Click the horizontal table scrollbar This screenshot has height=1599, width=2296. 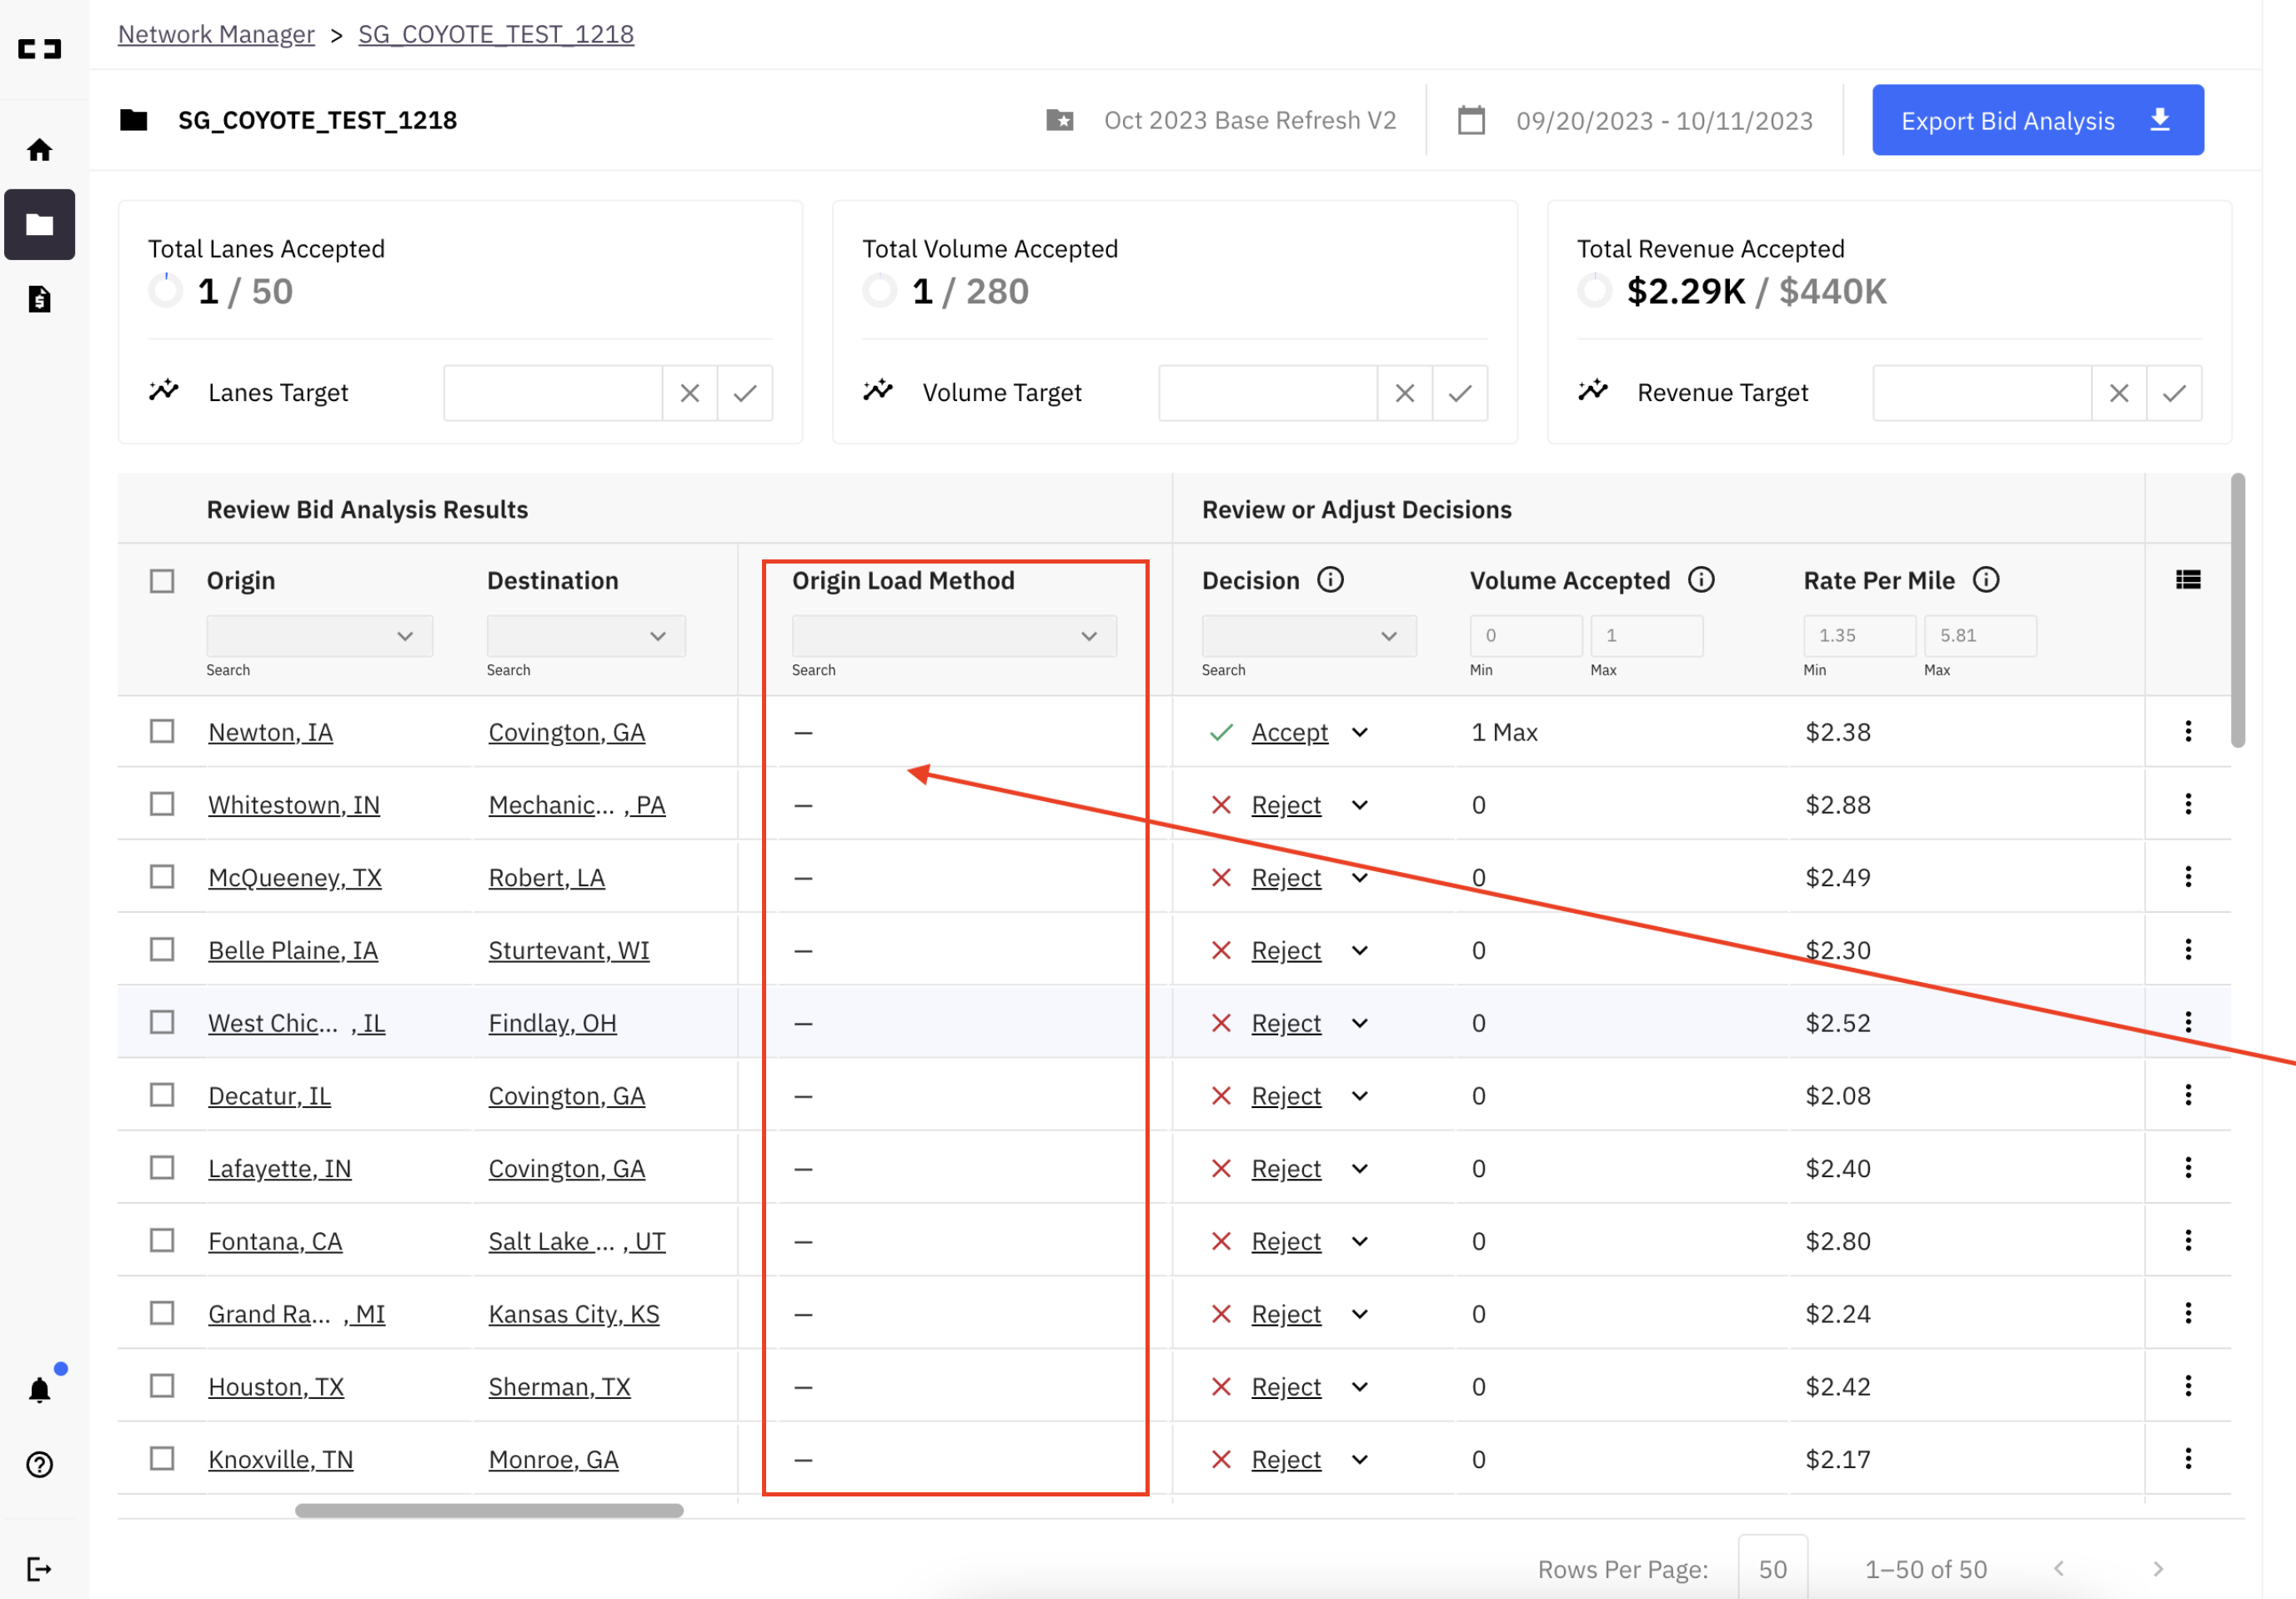(489, 1510)
